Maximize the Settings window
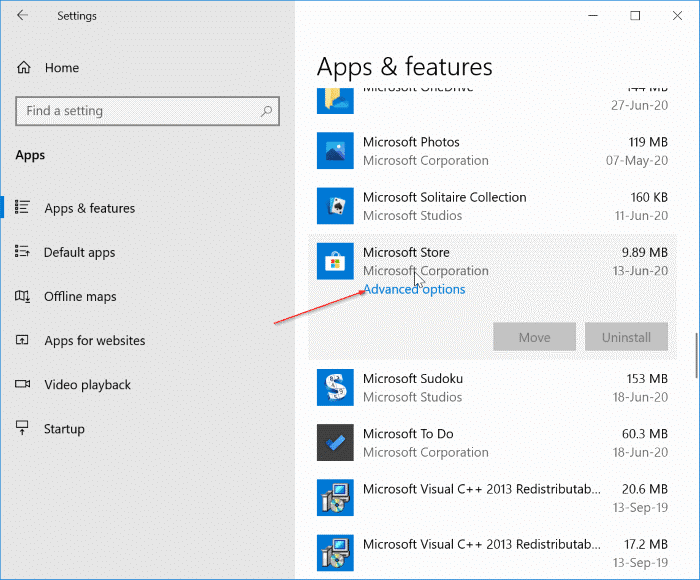This screenshot has width=700, height=580. pyautogui.click(x=635, y=16)
